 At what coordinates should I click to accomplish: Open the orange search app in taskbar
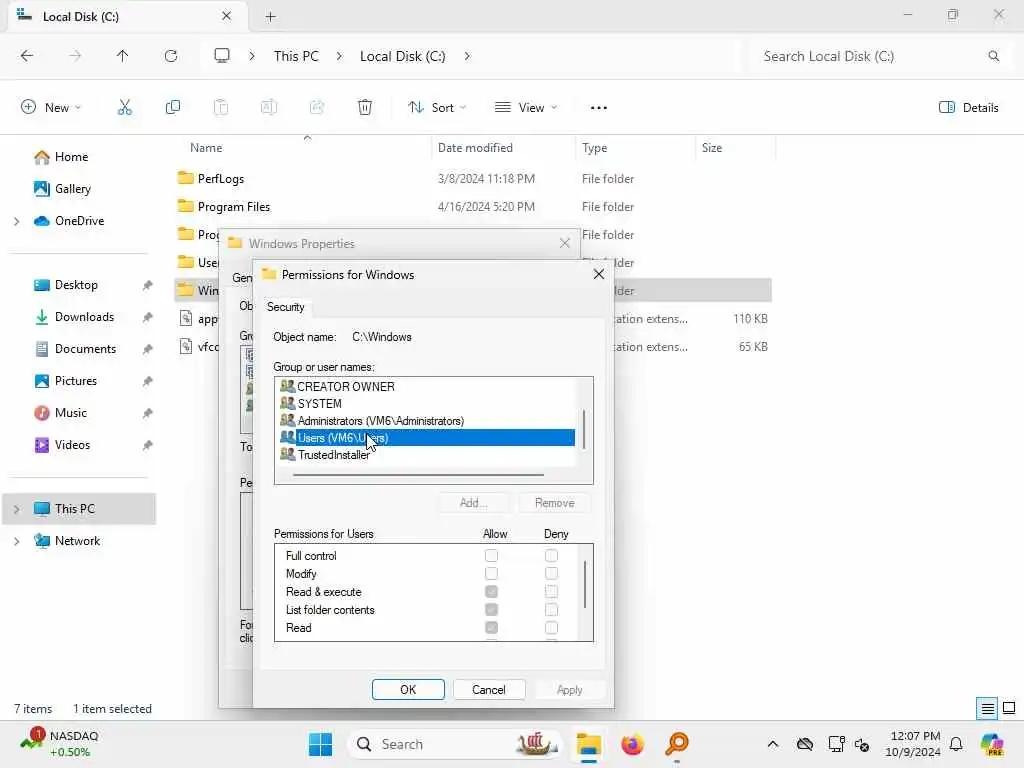tap(677, 744)
